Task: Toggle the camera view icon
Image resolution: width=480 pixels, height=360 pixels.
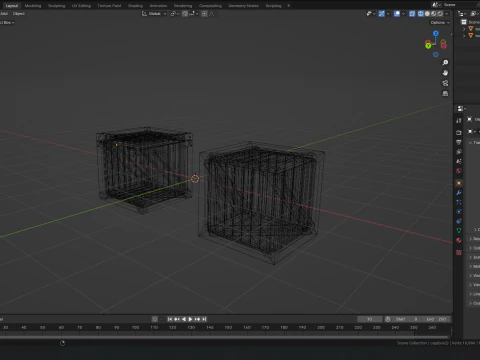Action: point(445,83)
